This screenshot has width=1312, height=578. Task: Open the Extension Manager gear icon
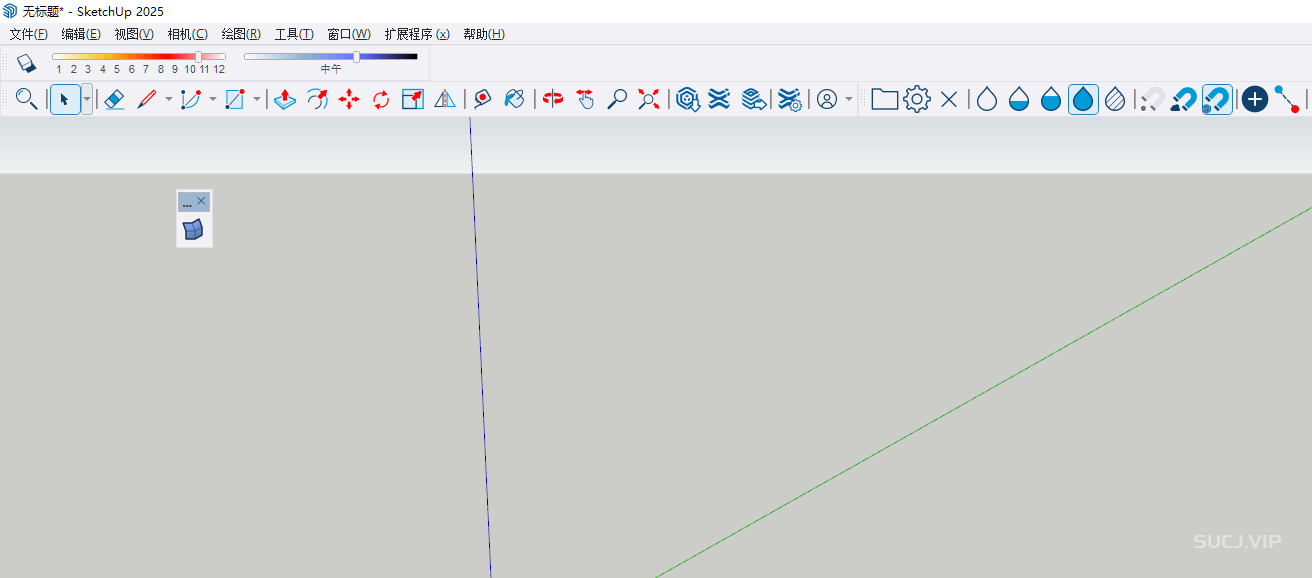[x=790, y=99]
